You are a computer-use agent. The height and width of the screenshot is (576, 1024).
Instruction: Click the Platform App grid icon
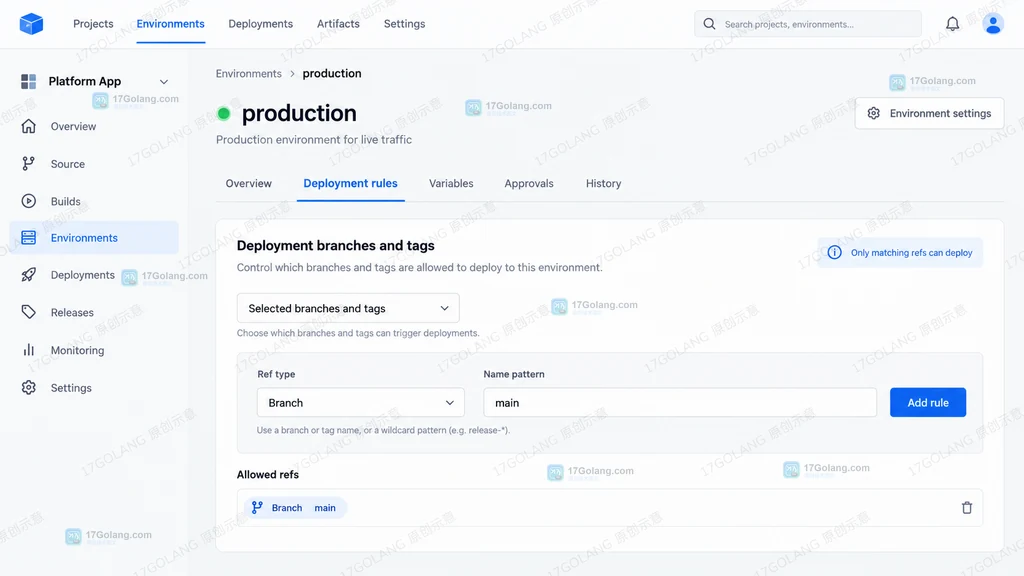pos(29,81)
